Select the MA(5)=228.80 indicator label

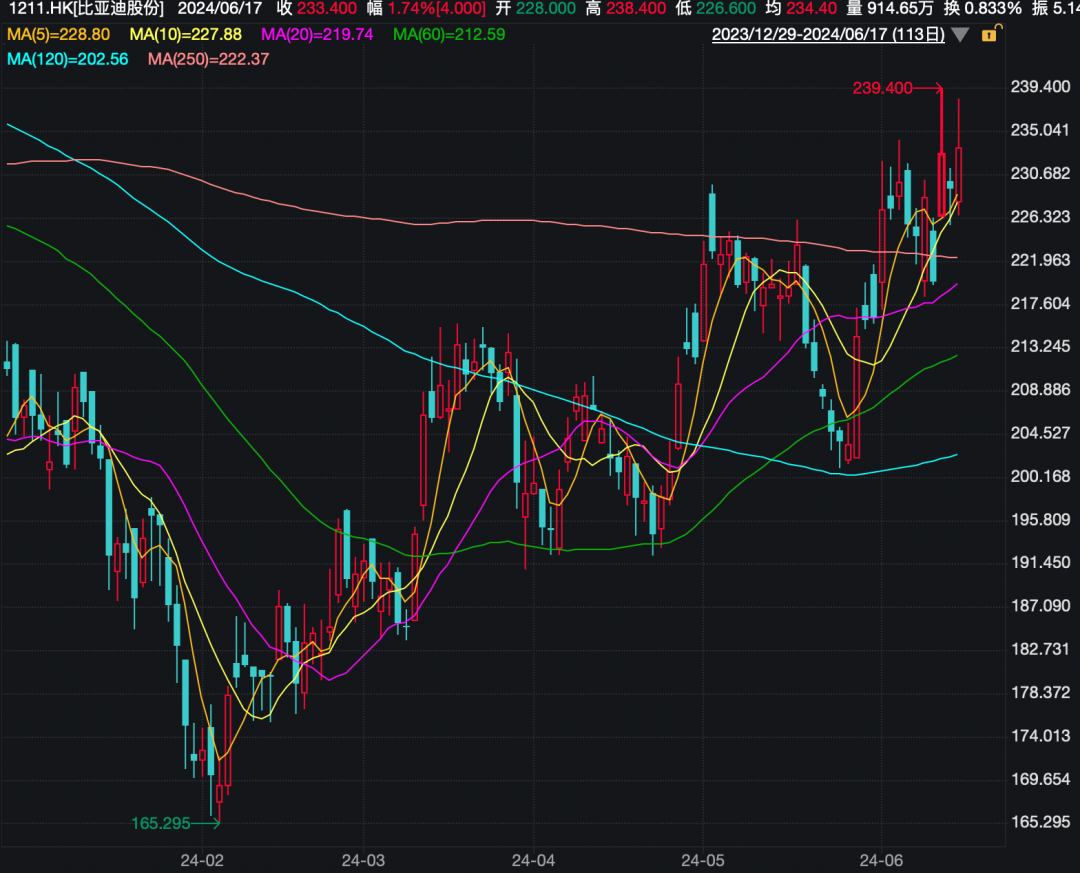[59, 34]
